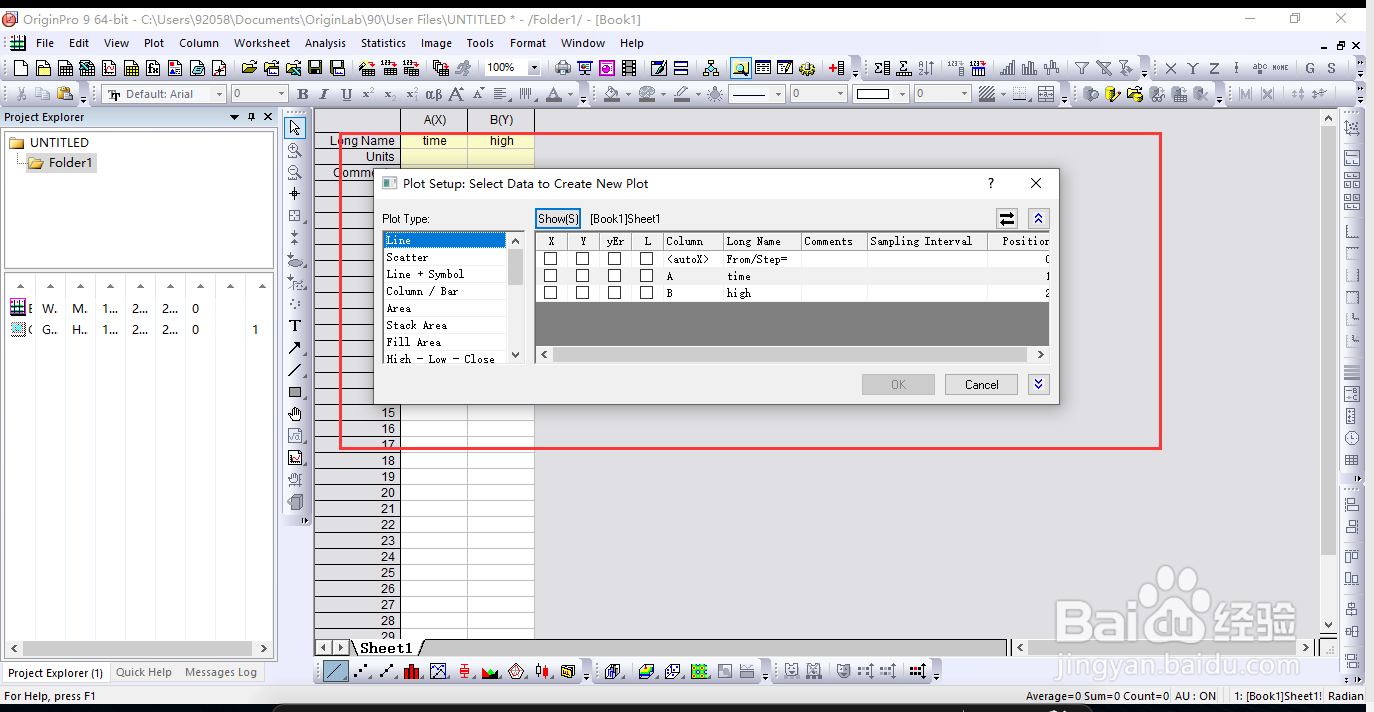
Task: Select Column / Bar plot type
Action: pos(445,291)
